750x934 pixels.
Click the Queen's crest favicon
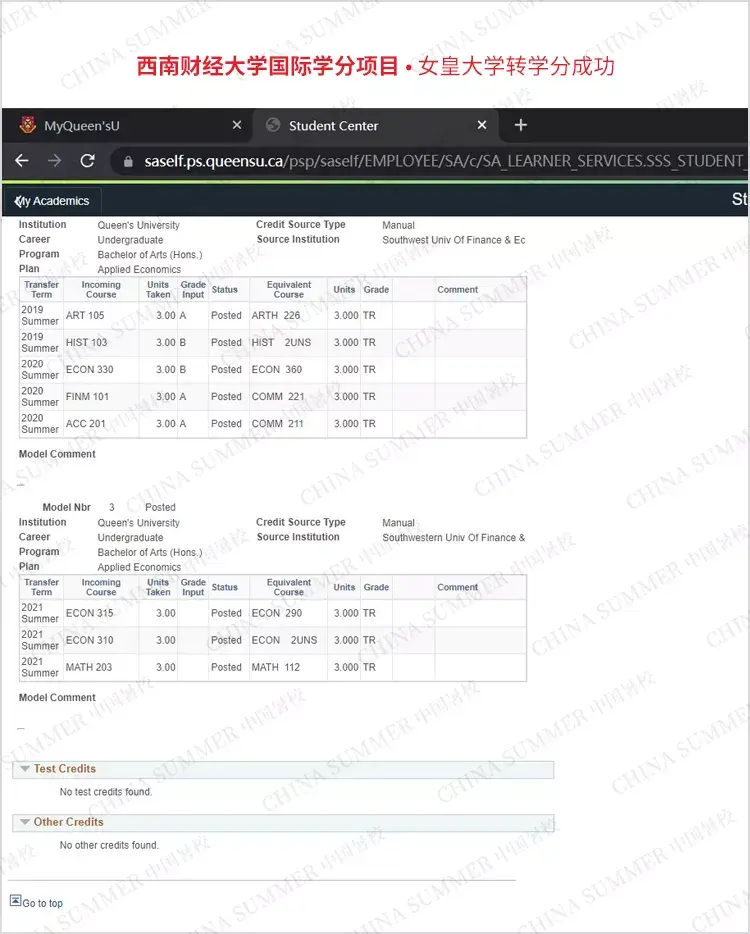point(27,125)
